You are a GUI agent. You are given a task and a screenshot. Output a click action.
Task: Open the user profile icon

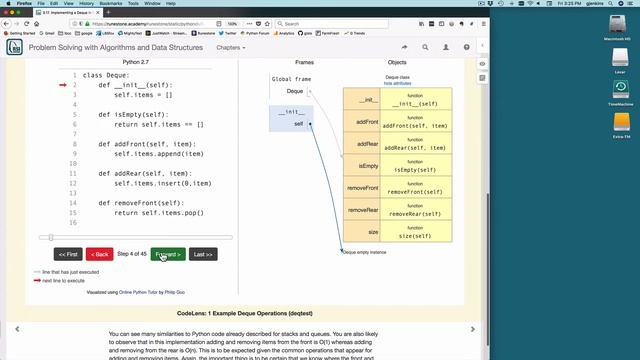click(446, 47)
